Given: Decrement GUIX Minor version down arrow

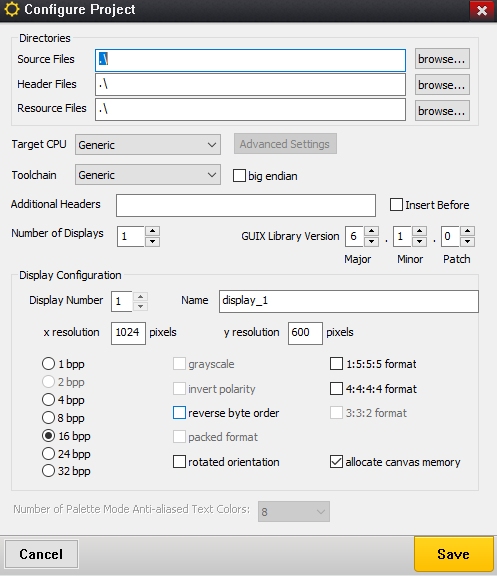Looking at the screenshot, I should pyautogui.click(x=419, y=241).
